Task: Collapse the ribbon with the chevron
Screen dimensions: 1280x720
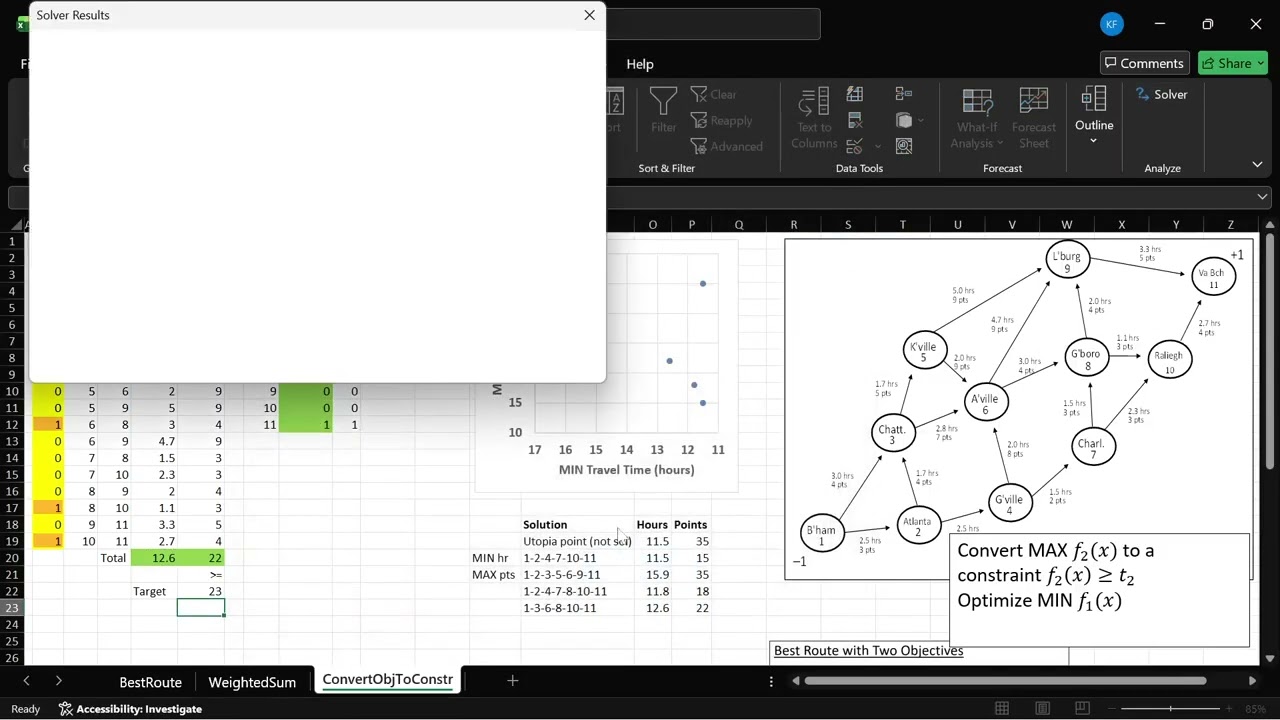Action: 1257,164
